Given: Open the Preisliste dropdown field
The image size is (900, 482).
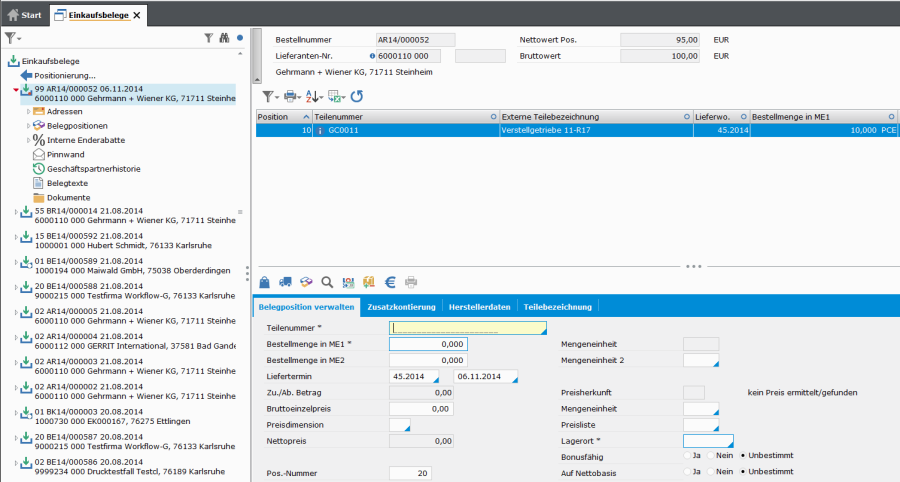Looking at the screenshot, I should coord(701,425).
